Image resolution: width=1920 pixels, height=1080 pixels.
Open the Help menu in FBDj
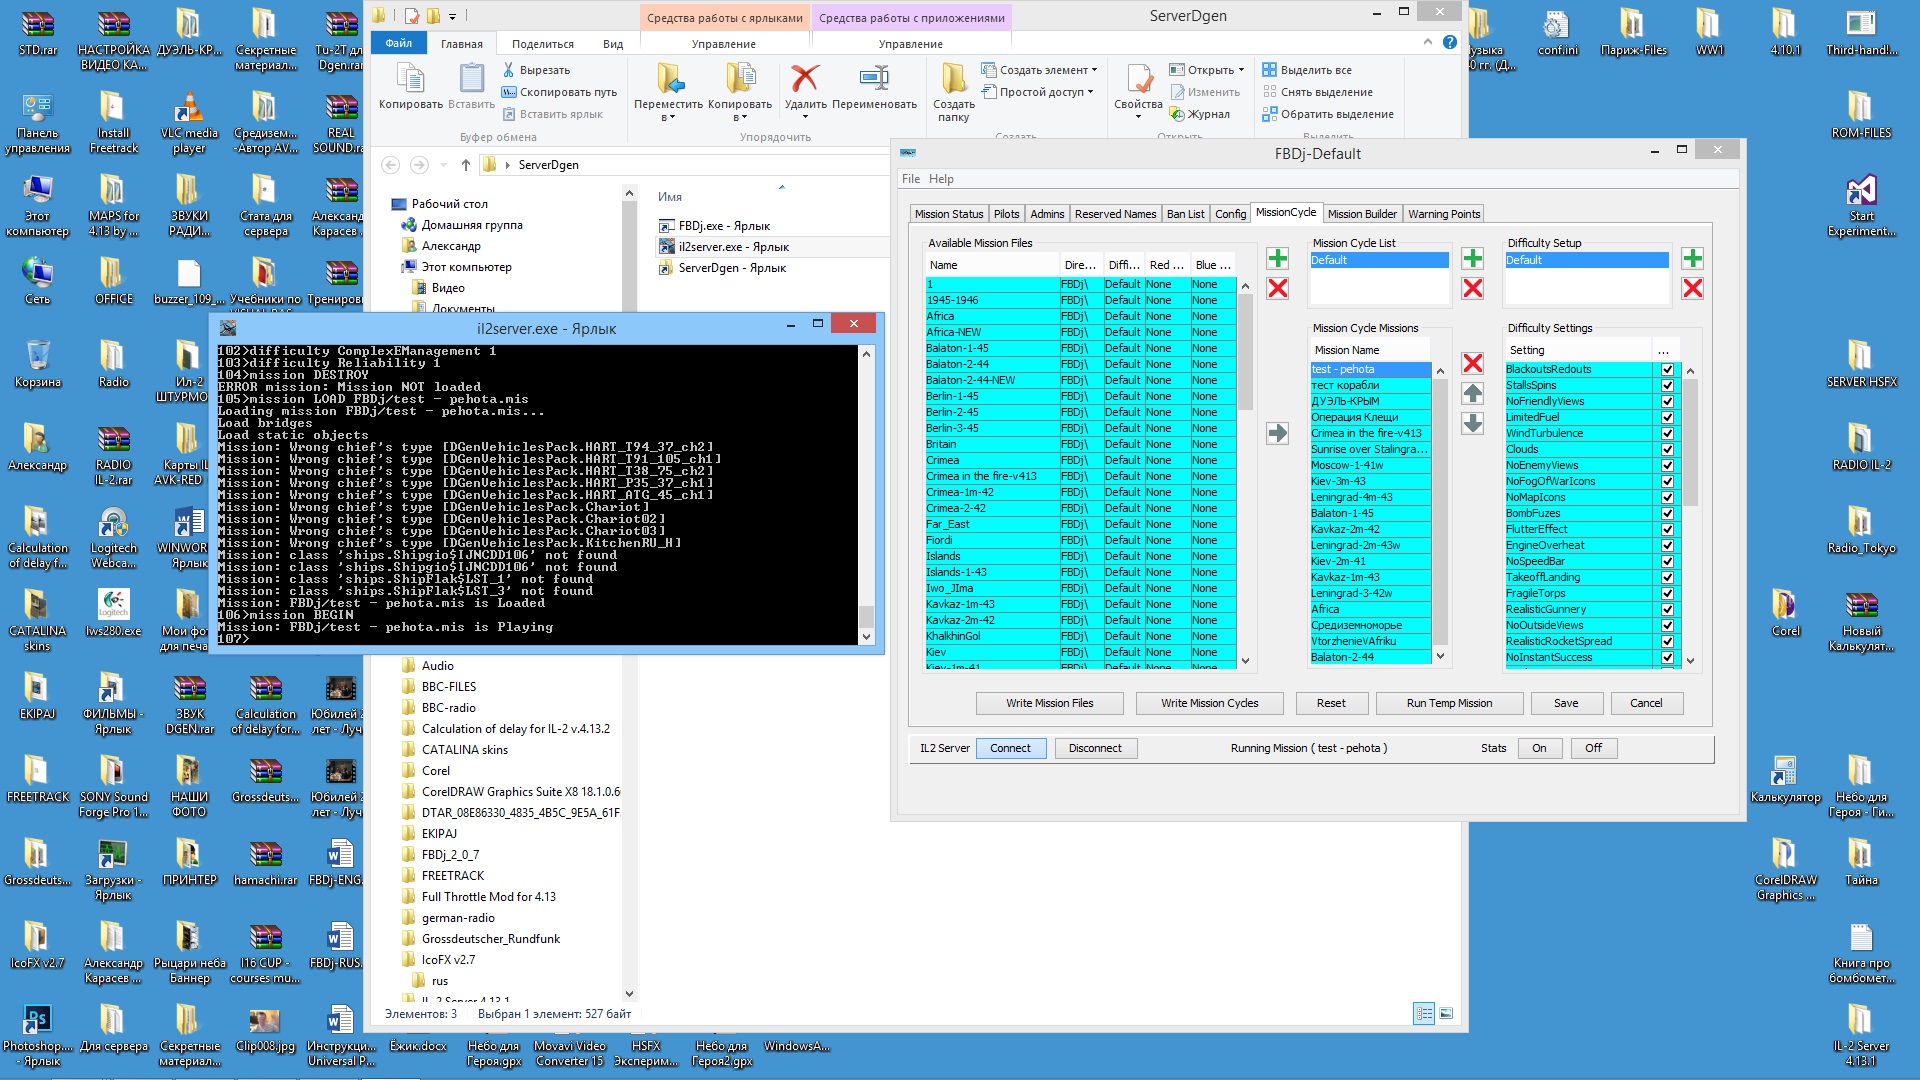pyautogui.click(x=941, y=179)
